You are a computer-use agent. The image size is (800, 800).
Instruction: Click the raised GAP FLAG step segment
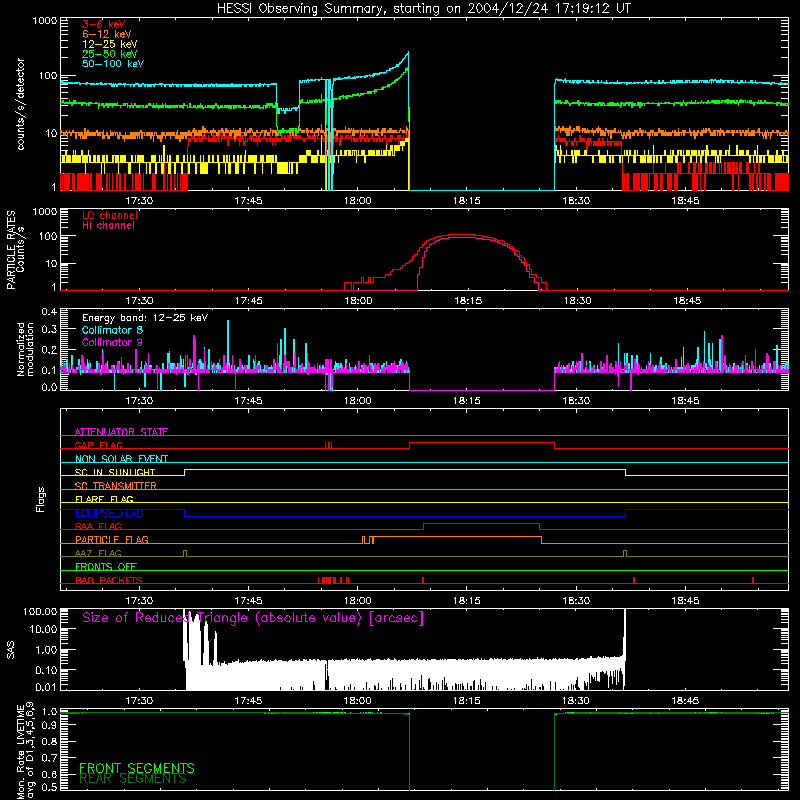[x=482, y=442]
